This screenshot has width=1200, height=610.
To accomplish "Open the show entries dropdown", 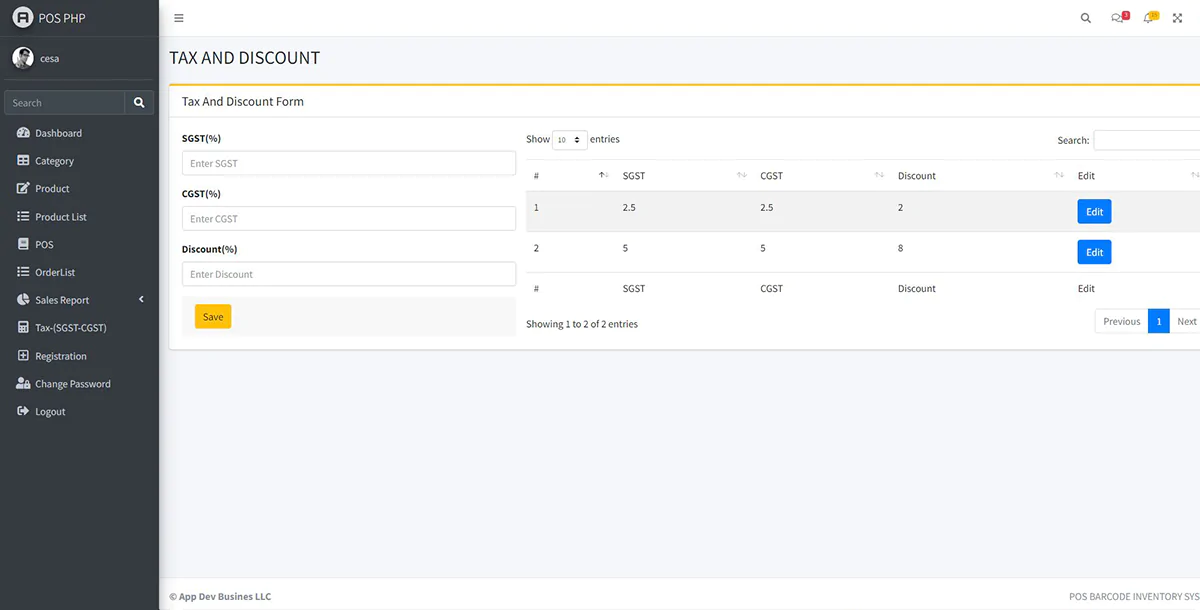I will click(x=569, y=140).
